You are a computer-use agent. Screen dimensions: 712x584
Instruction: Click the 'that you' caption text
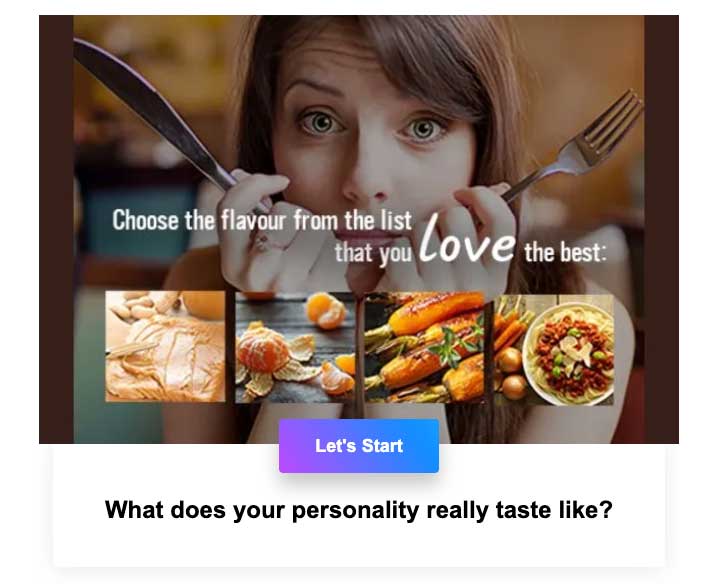click(373, 252)
